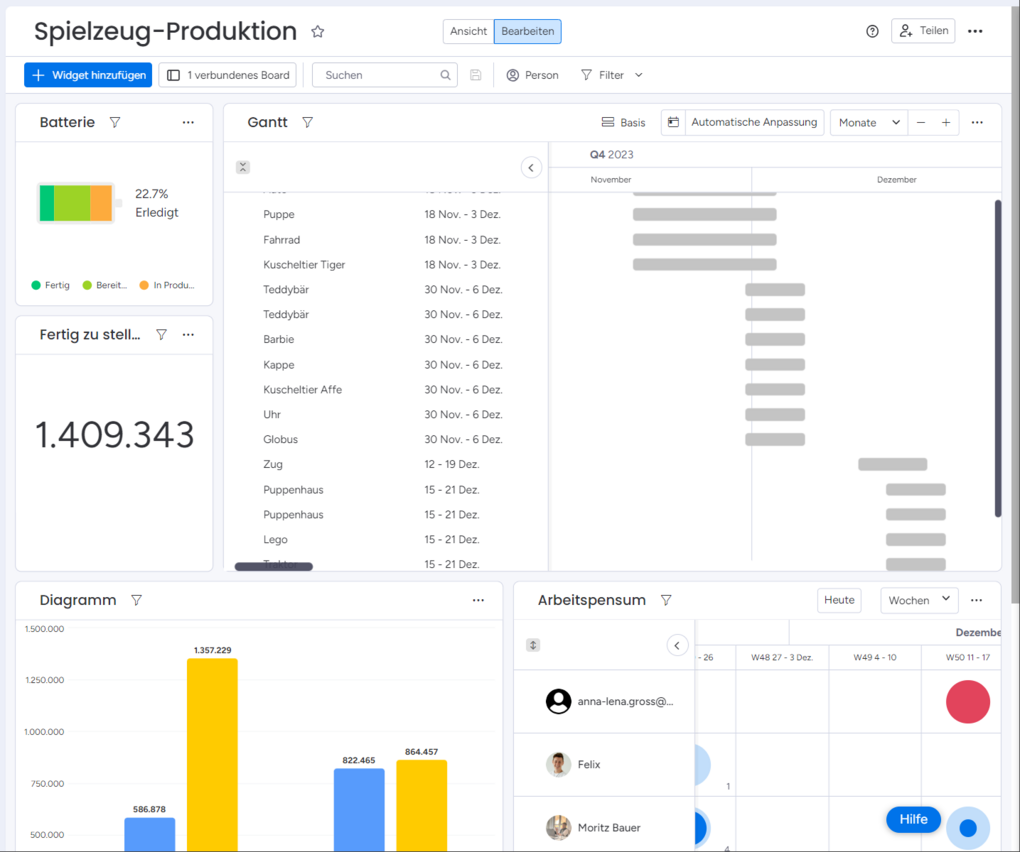The width and height of the screenshot is (1020, 852).
Task: Click the Spielzeug-Produktion dashboard title
Action: tap(165, 31)
